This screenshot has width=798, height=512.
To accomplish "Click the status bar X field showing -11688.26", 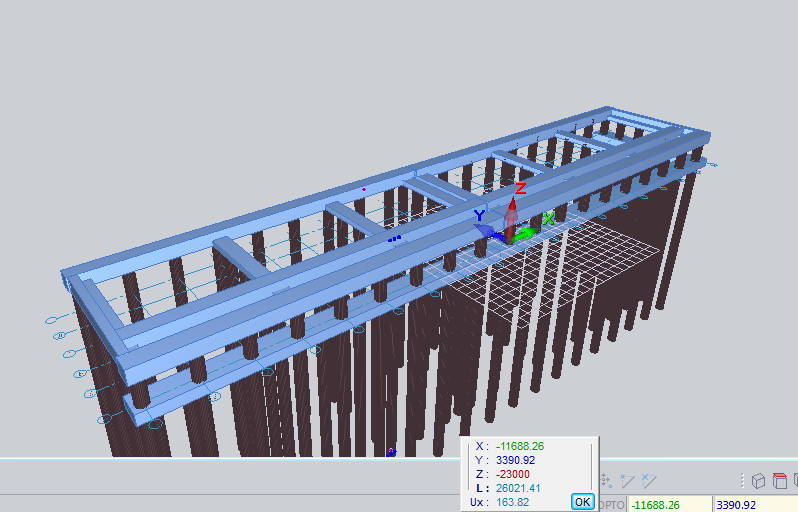I will tap(668, 505).
